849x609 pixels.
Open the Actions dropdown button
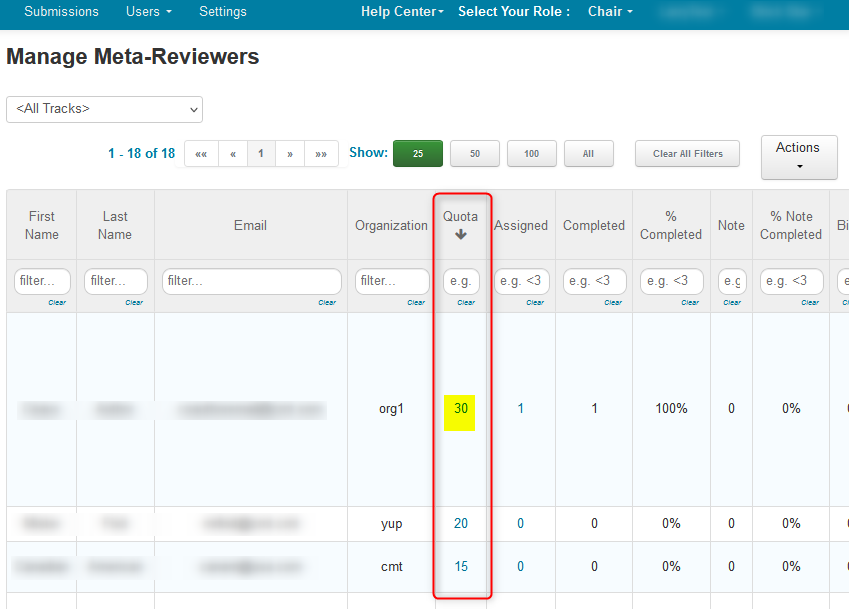coord(799,157)
